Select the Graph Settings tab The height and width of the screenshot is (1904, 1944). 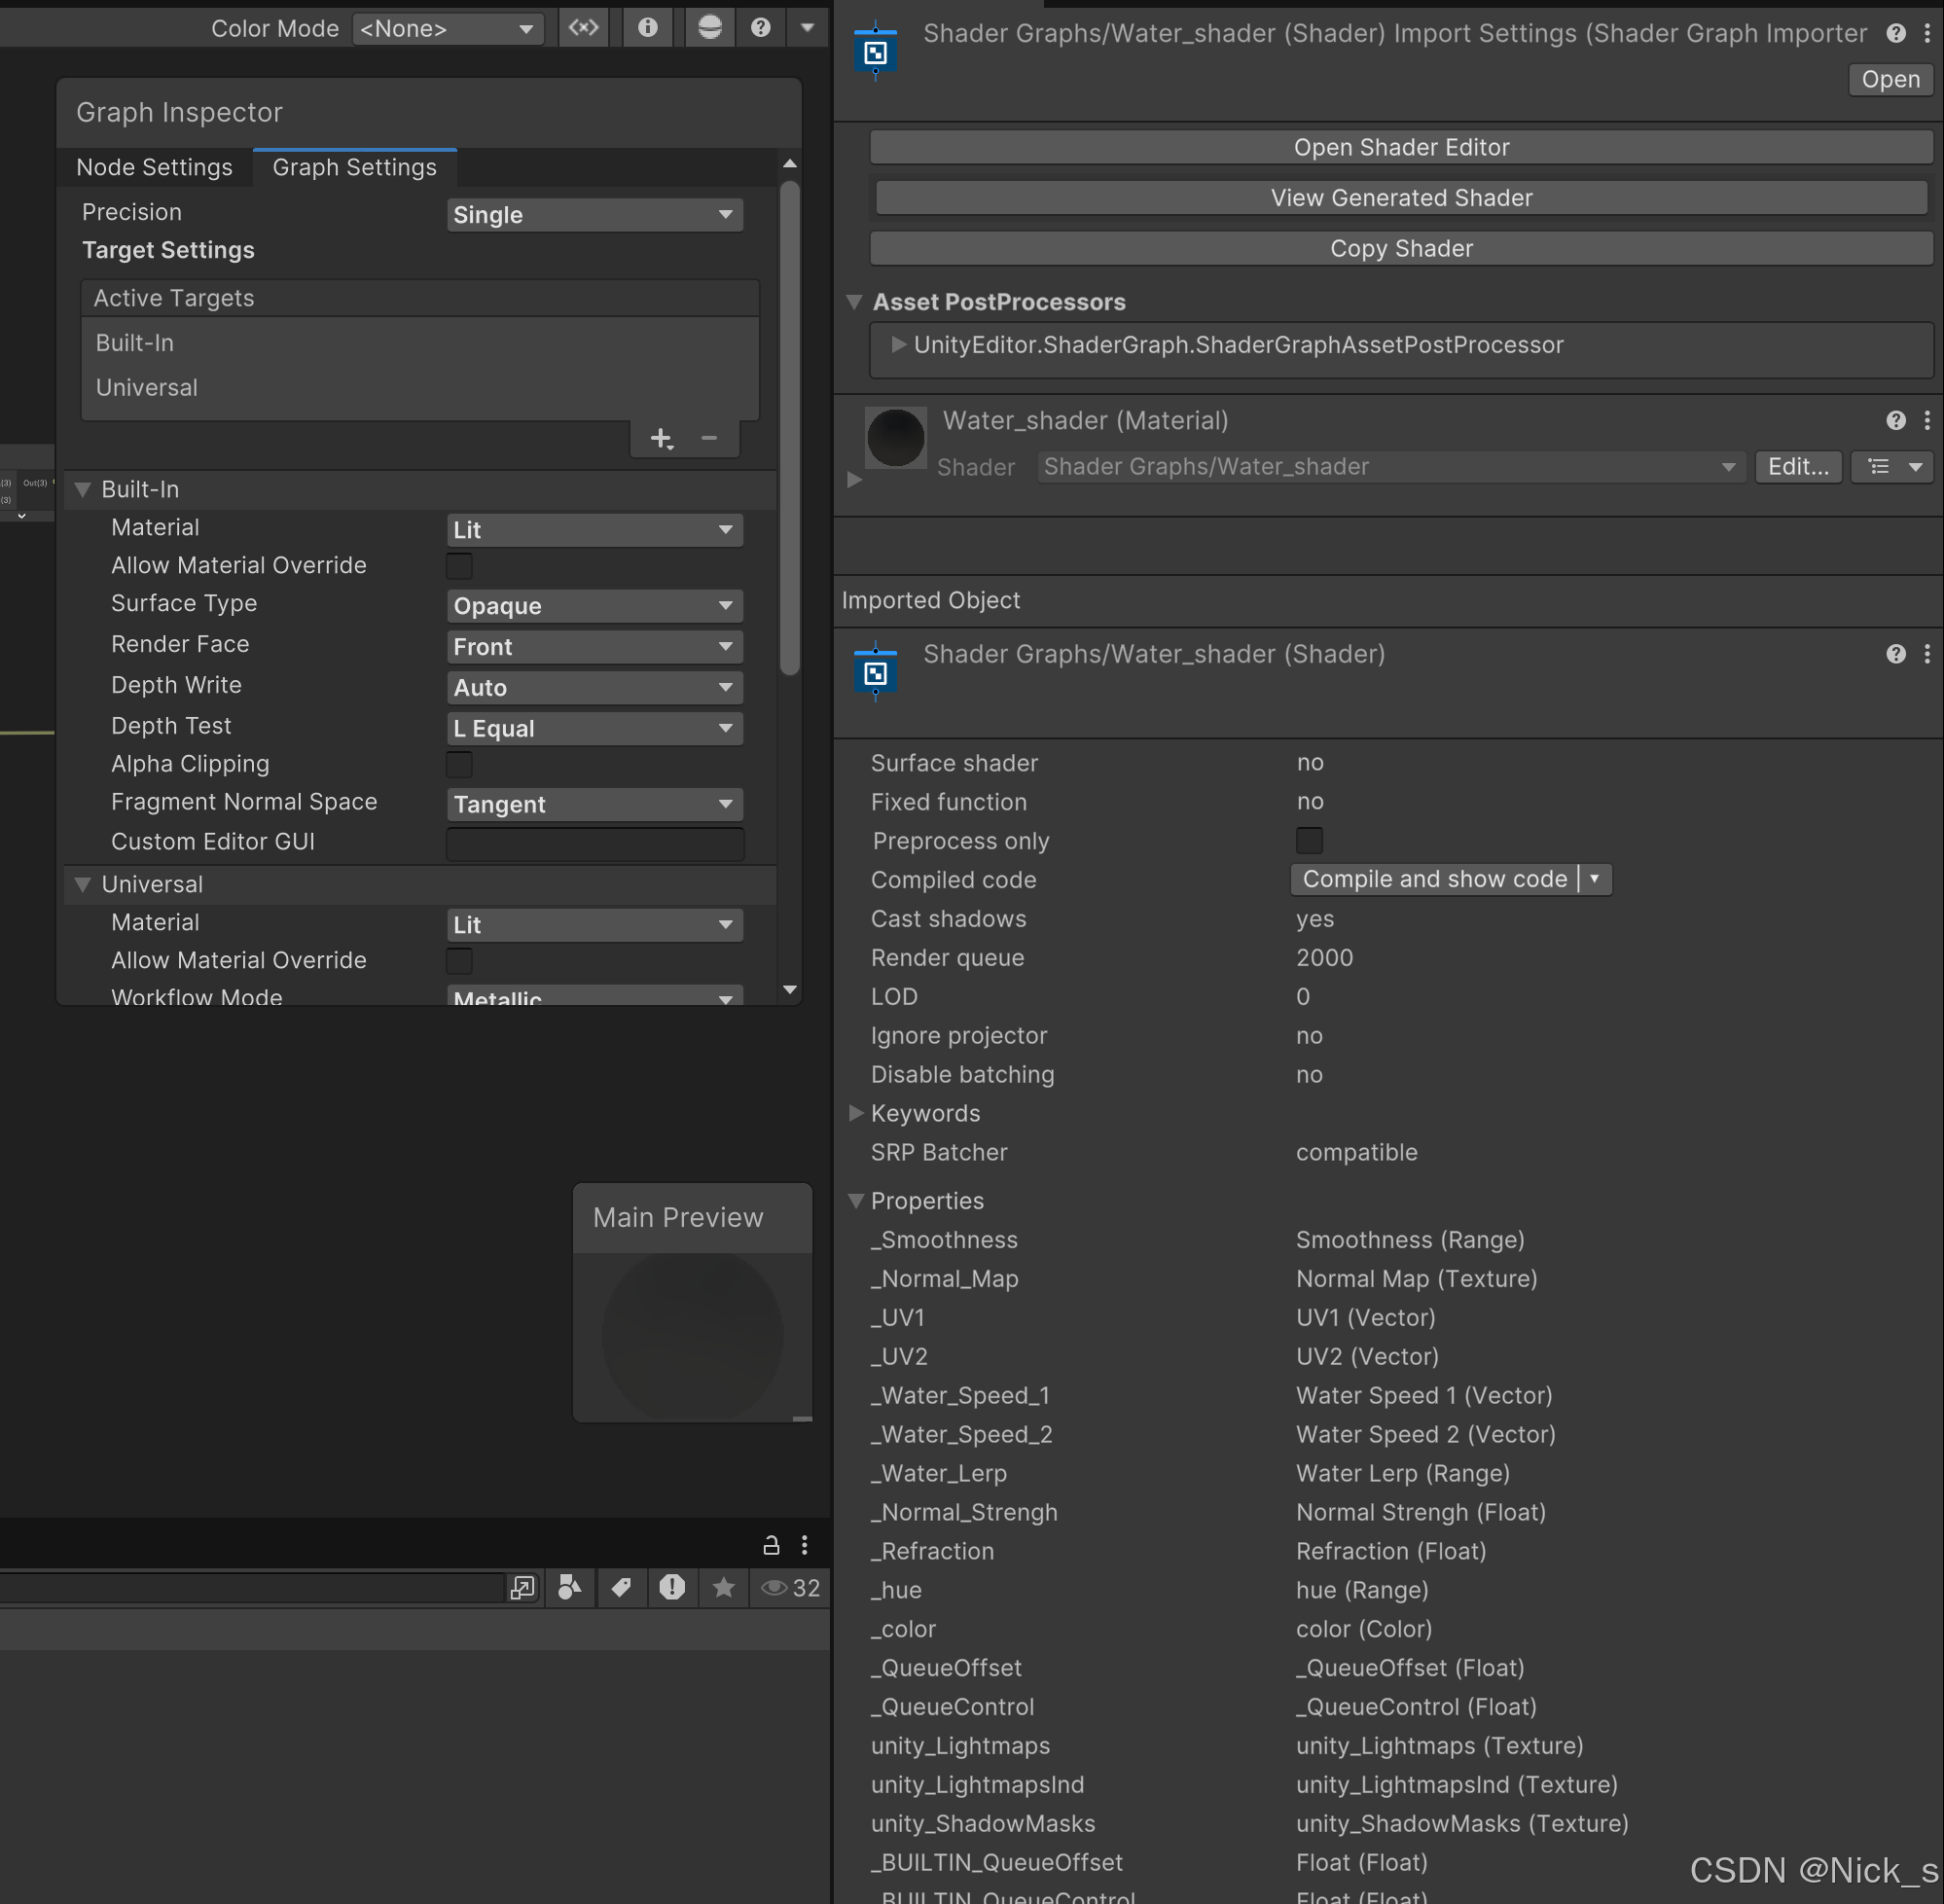tap(354, 168)
